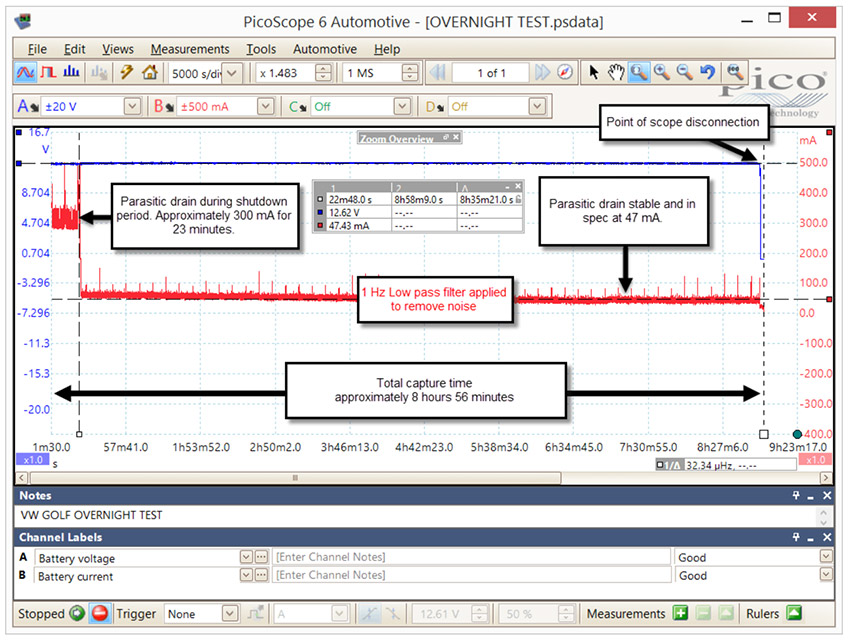Click the zoom to full view icon

tap(735, 73)
